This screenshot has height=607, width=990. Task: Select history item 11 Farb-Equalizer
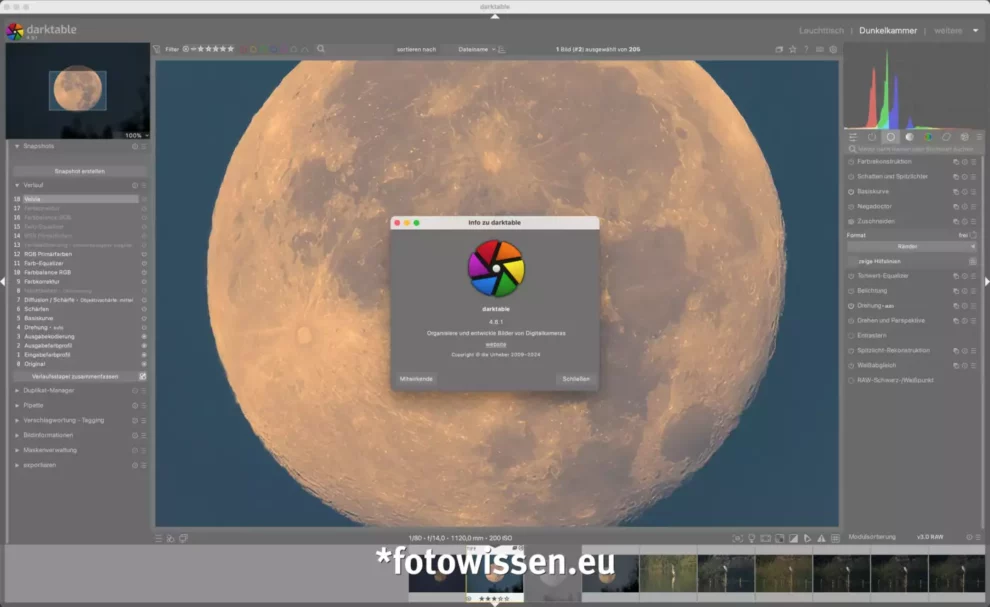(79, 263)
